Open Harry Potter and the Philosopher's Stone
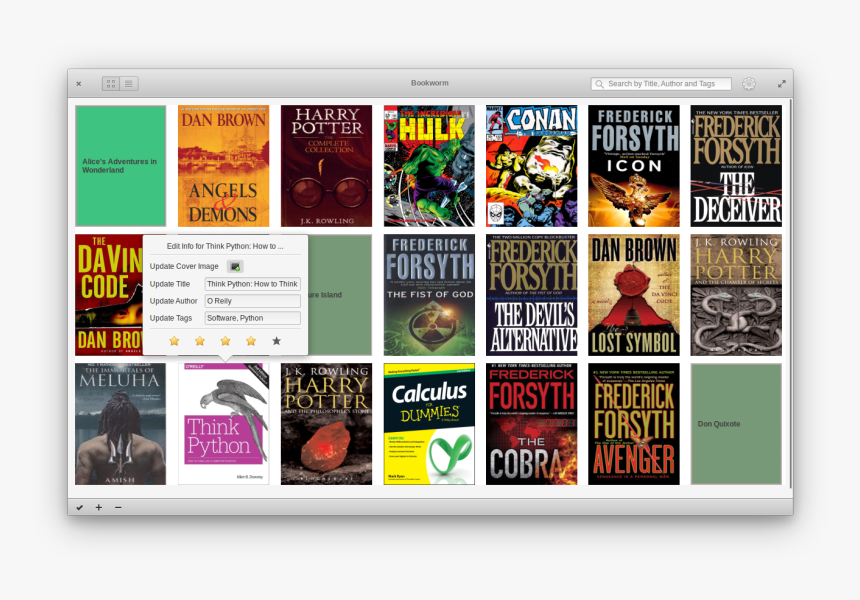 (x=326, y=424)
